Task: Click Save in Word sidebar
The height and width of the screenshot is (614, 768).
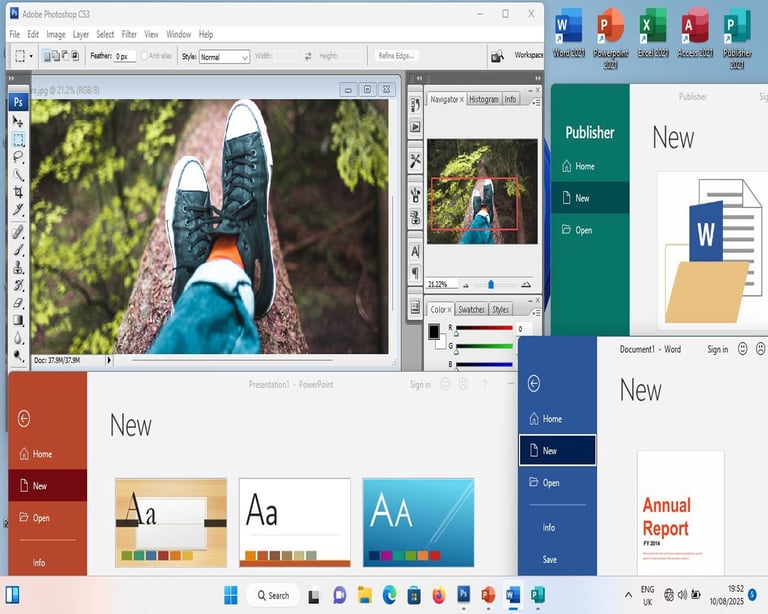Action: click(550, 559)
